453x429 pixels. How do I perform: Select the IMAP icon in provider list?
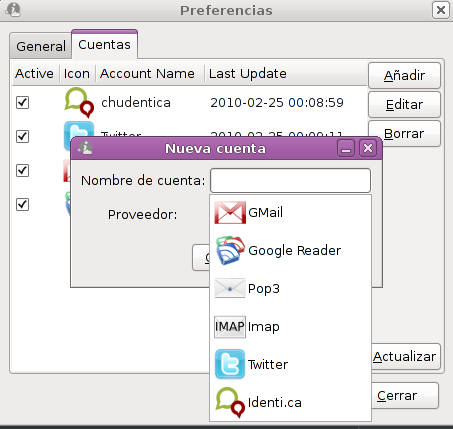tap(230, 327)
